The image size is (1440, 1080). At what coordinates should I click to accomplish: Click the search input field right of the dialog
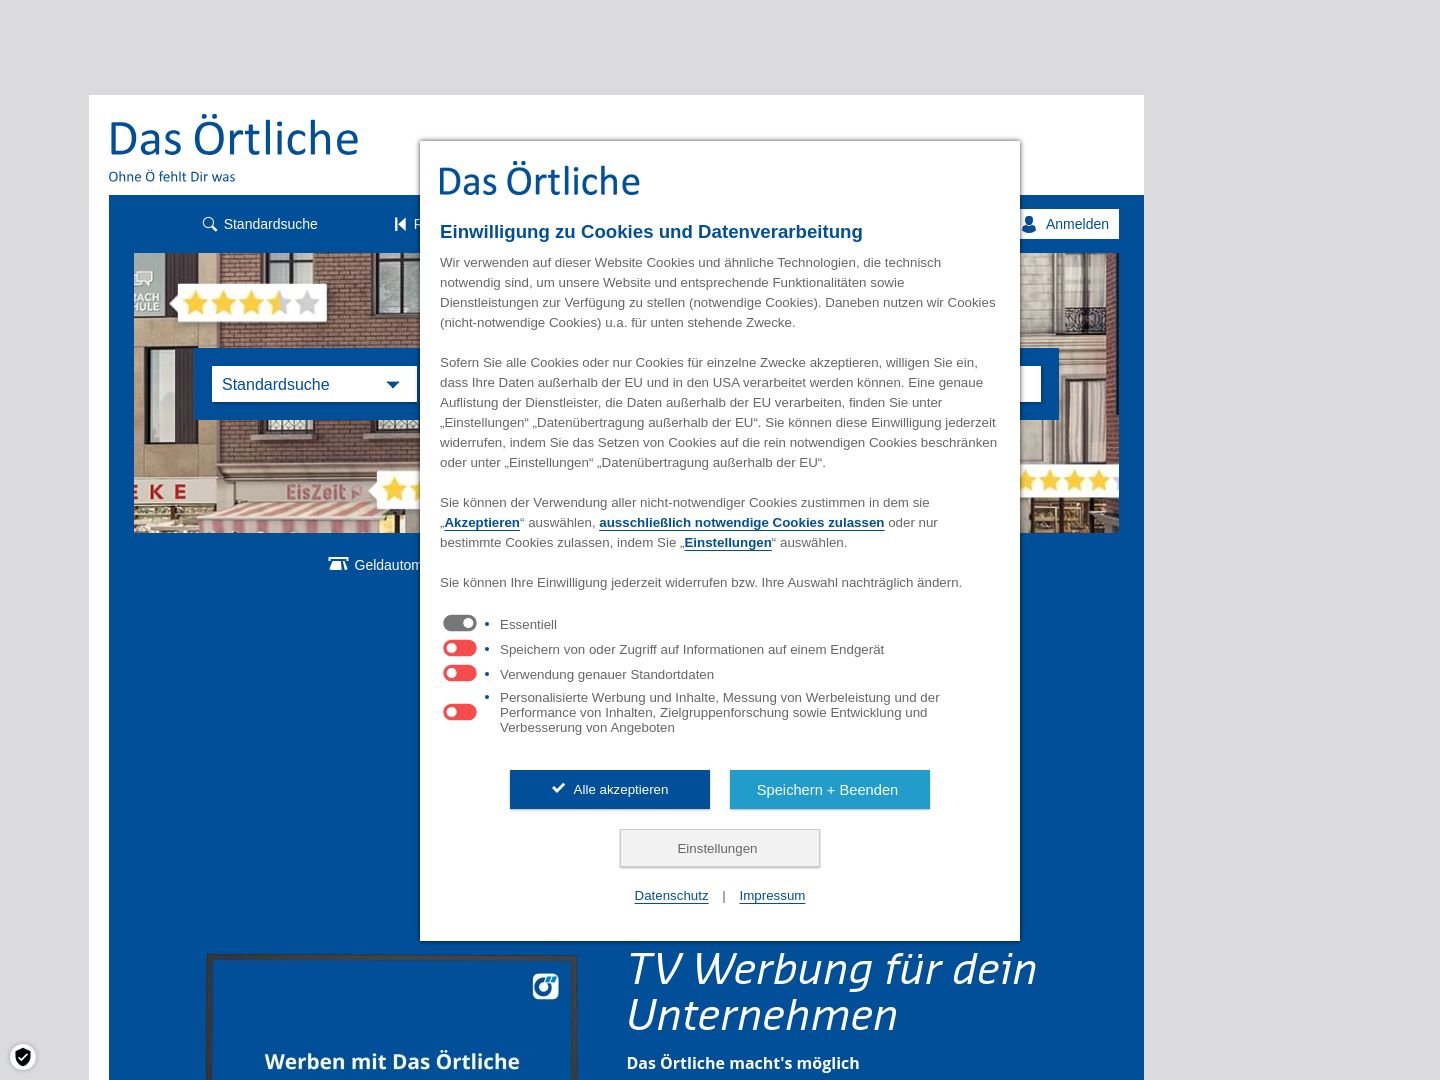pyautogui.click(x=1030, y=384)
